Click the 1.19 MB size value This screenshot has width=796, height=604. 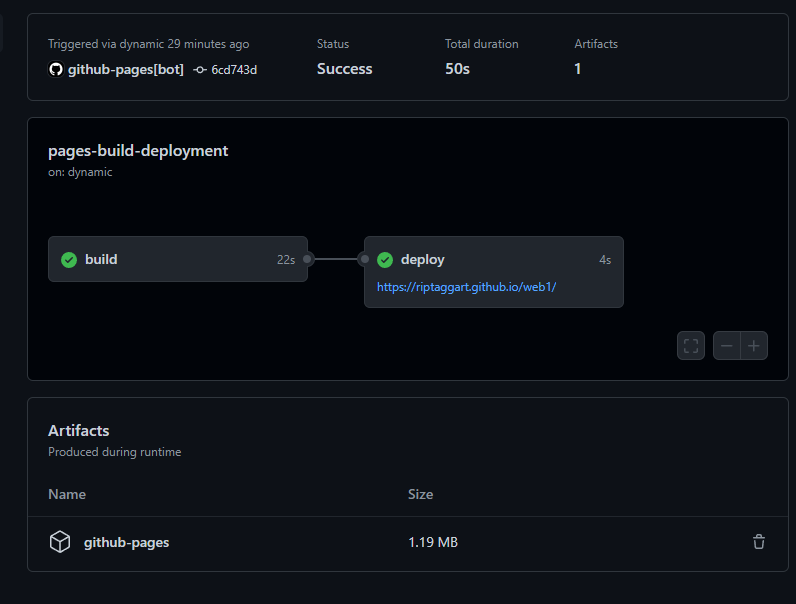(433, 542)
